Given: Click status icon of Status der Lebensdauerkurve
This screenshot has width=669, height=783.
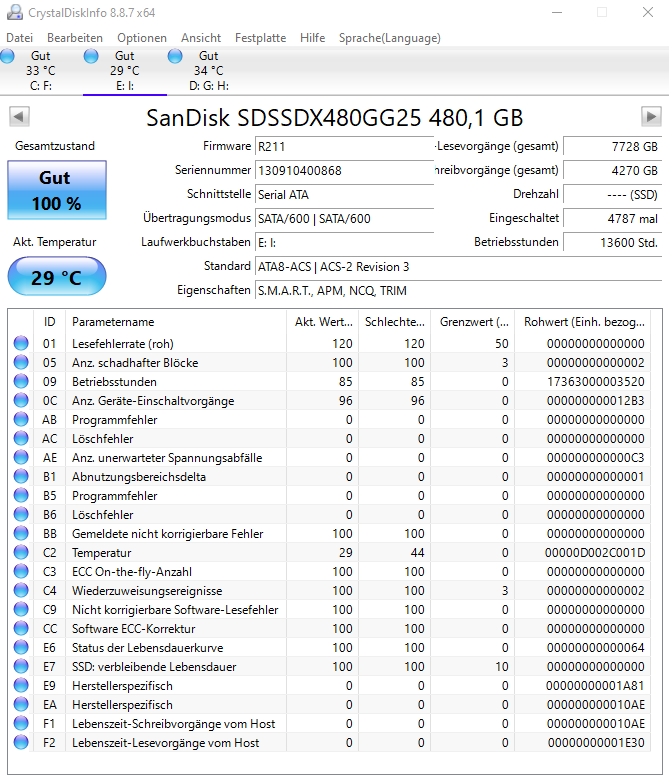Looking at the screenshot, I should pos(21,647).
